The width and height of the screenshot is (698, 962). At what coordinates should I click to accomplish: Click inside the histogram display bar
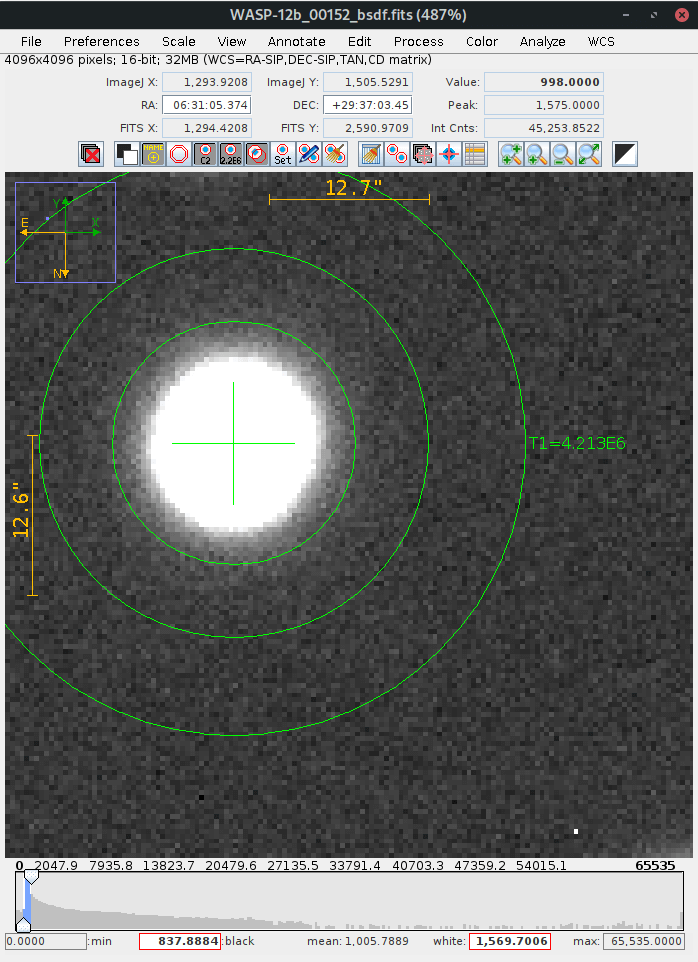pyautogui.click(x=350, y=901)
